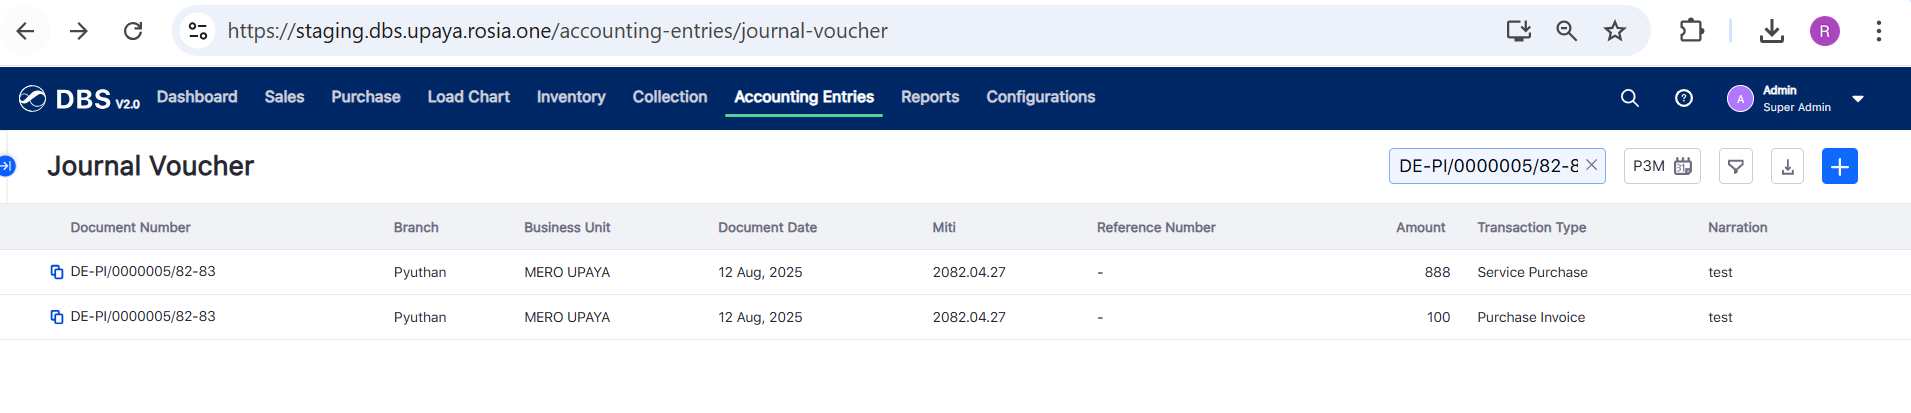Copy document number of Purchase Invoice row
Viewport: 1911px width, 413px height.
[57, 317]
